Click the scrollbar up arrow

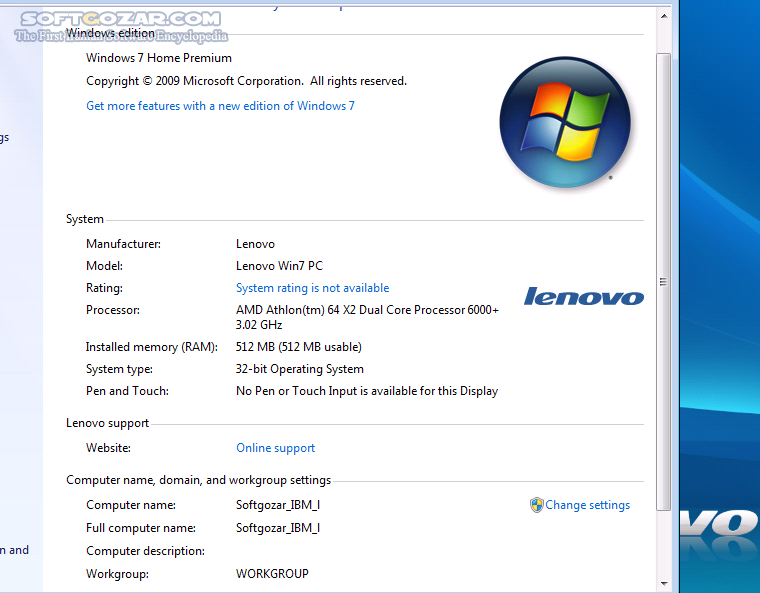pos(664,16)
